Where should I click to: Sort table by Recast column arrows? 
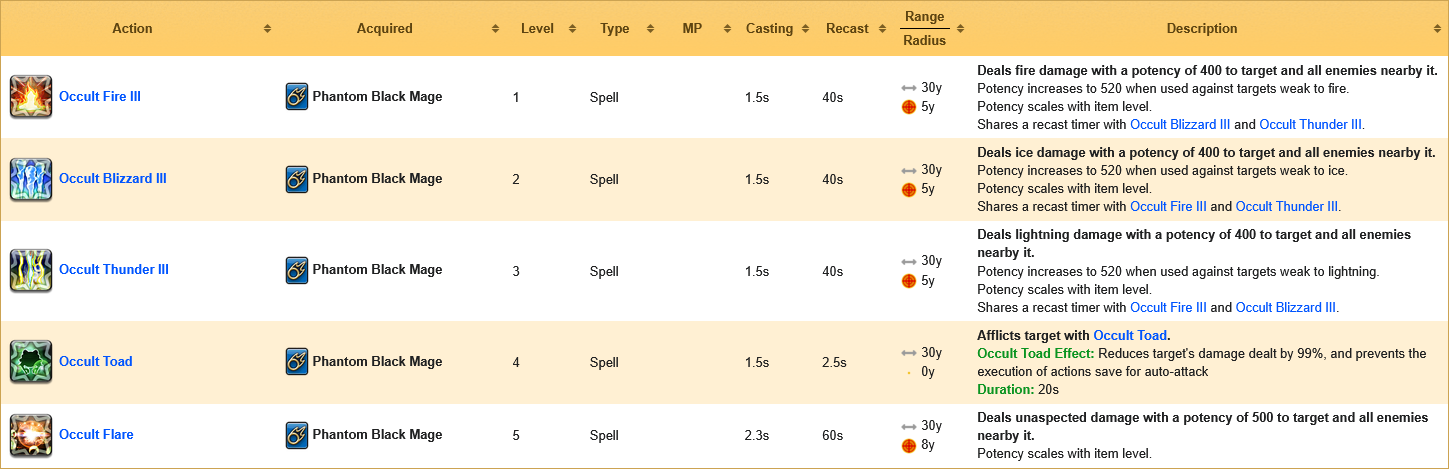tap(887, 29)
